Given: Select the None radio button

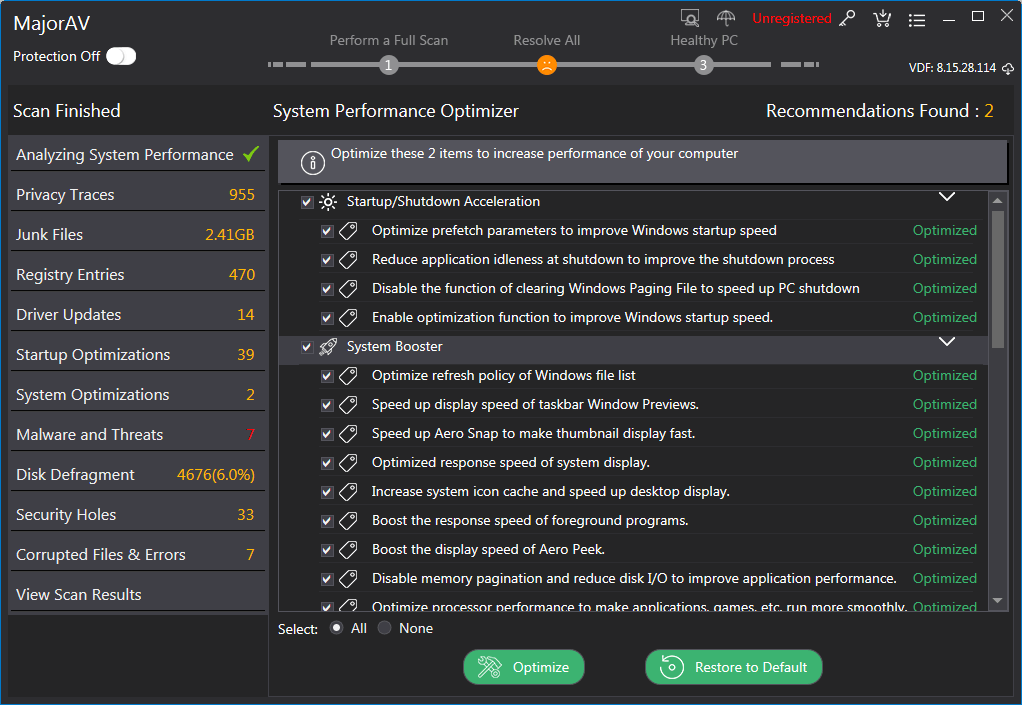Looking at the screenshot, I should tap(385, 627).
